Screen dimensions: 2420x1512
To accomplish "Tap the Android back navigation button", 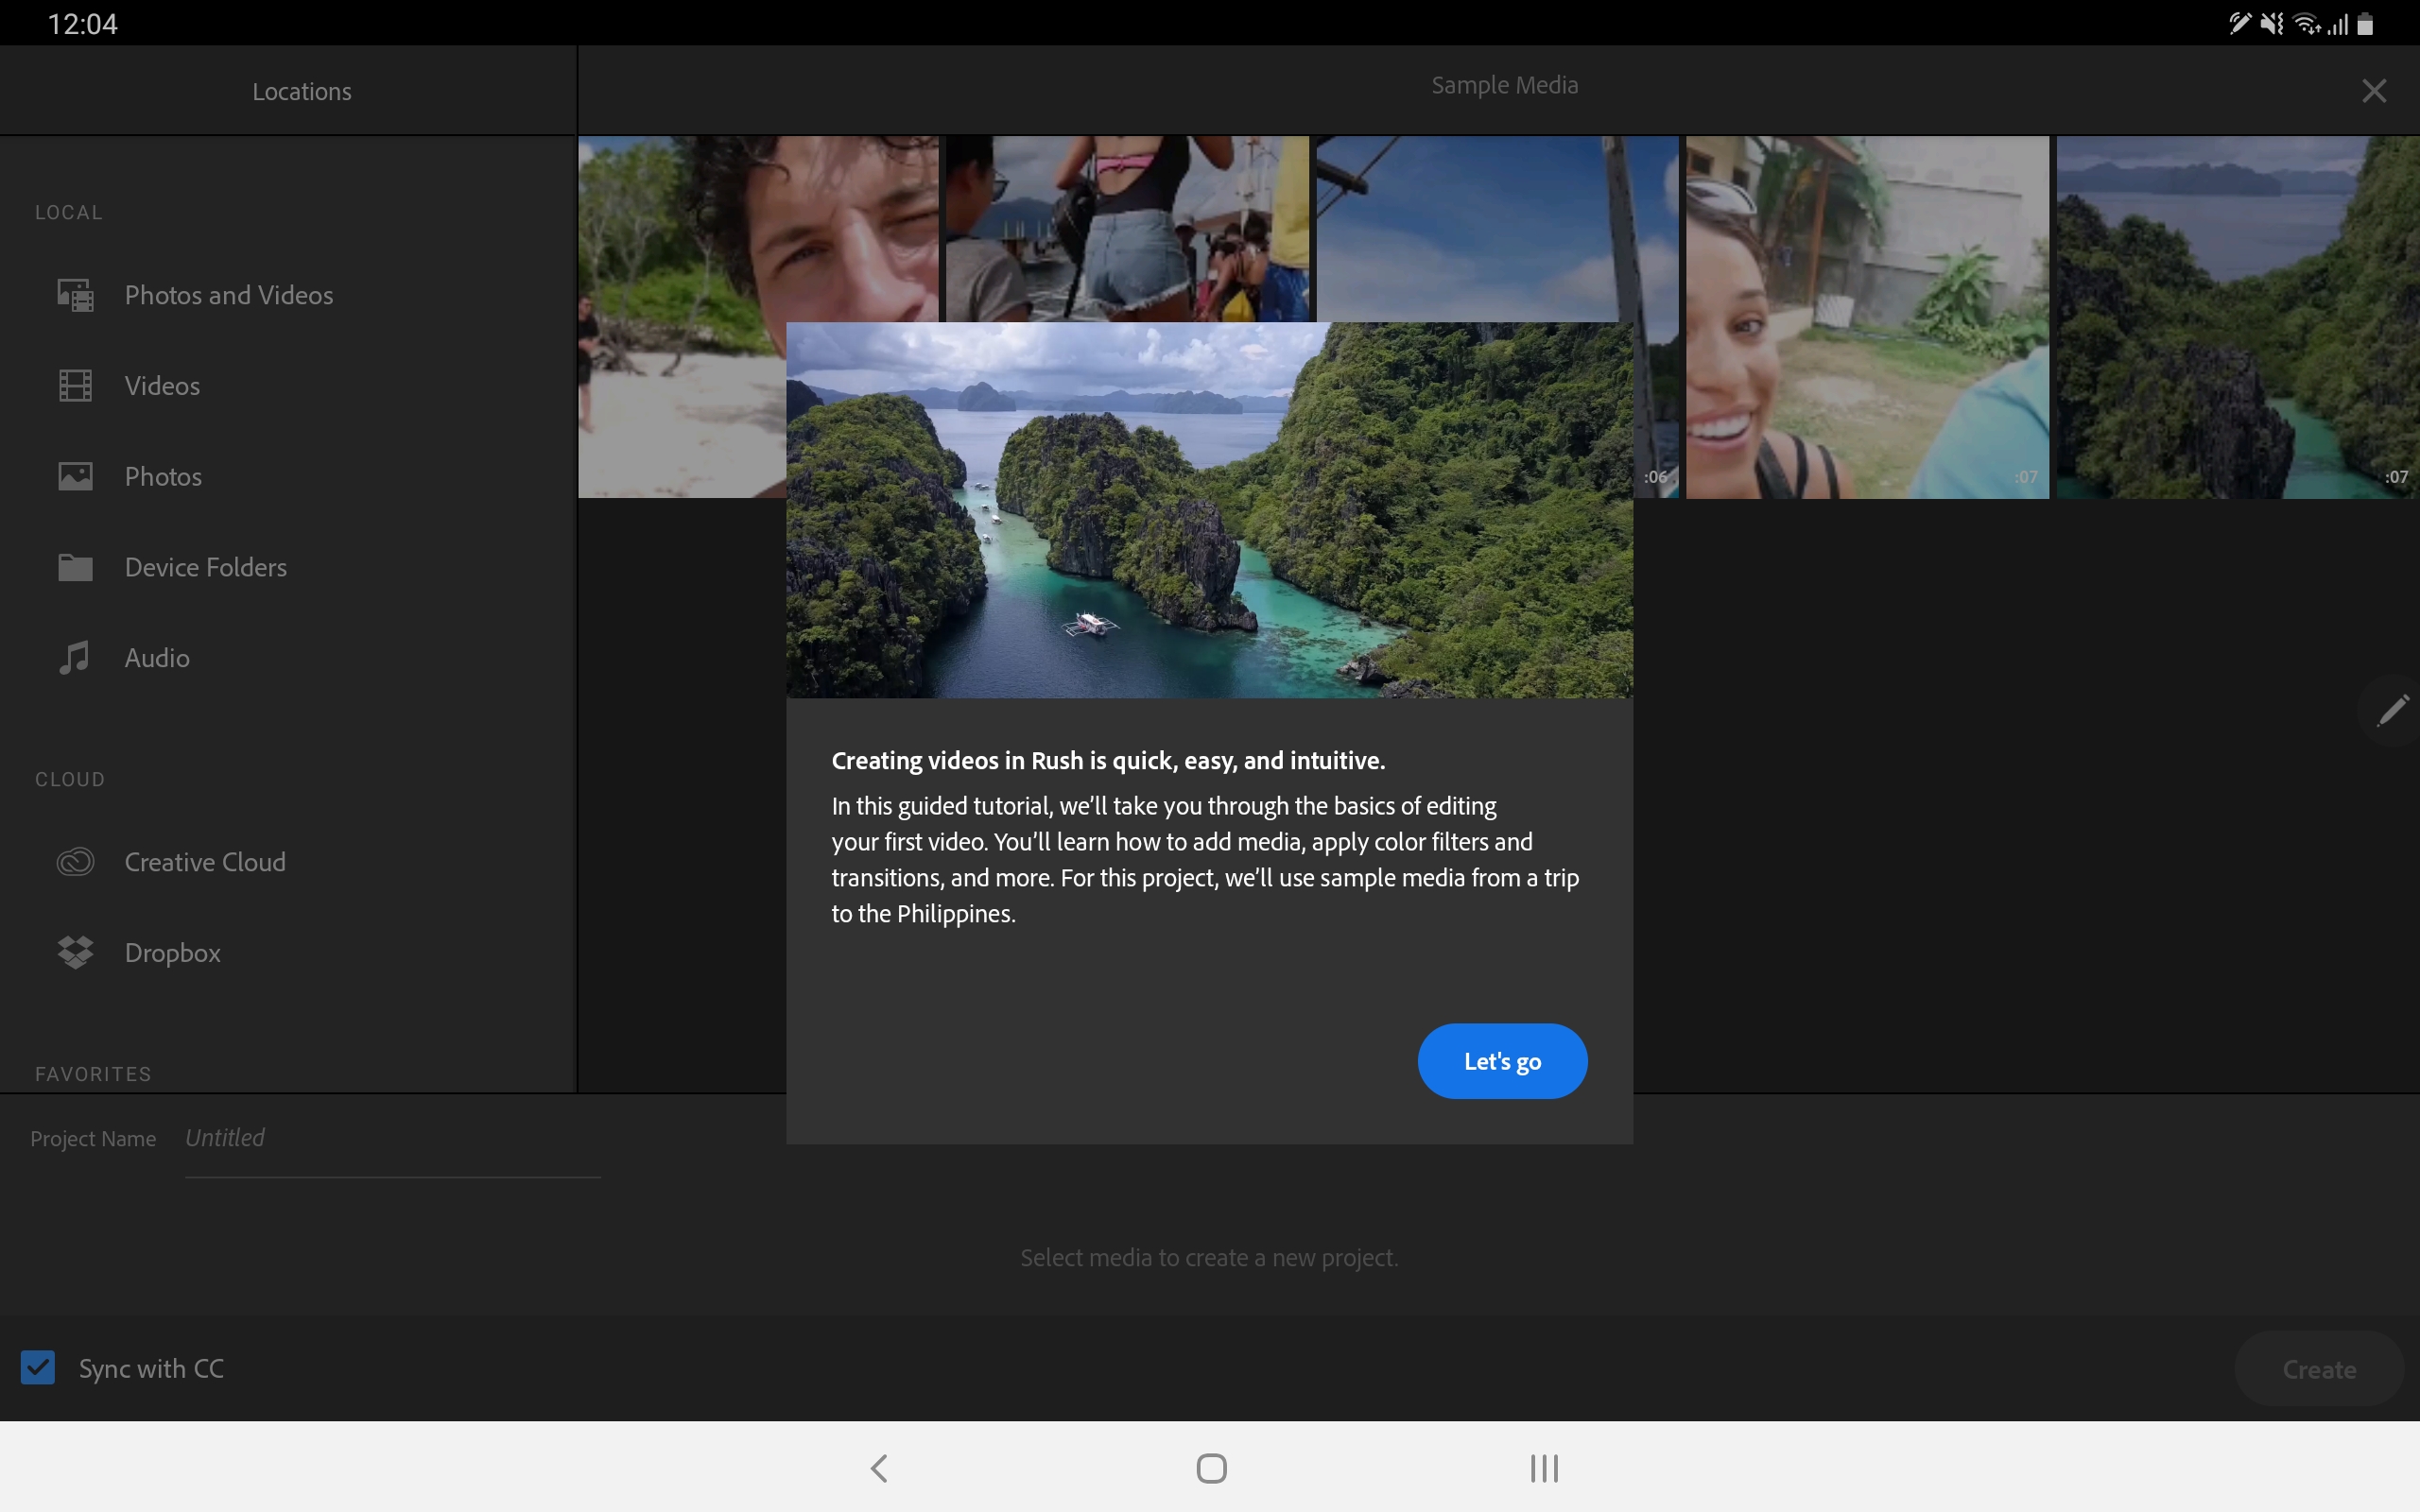I will (x=879, y=1467).
